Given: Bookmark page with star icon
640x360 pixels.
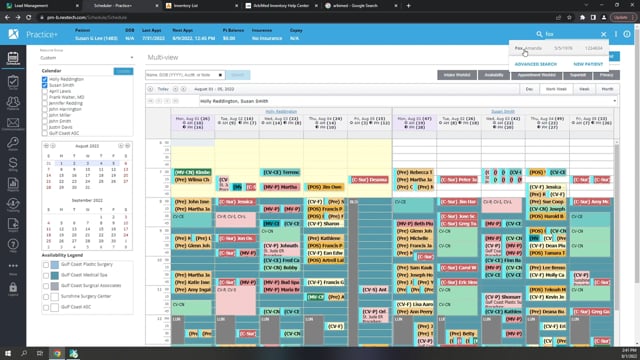Looking at the screenshot, I should pos(569,18).
